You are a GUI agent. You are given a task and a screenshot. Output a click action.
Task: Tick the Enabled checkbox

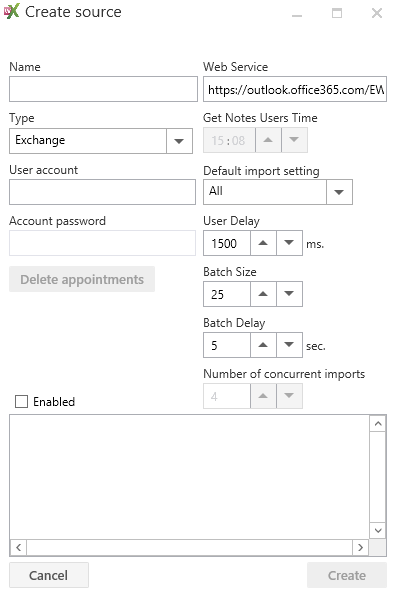(x=21, y=402)
